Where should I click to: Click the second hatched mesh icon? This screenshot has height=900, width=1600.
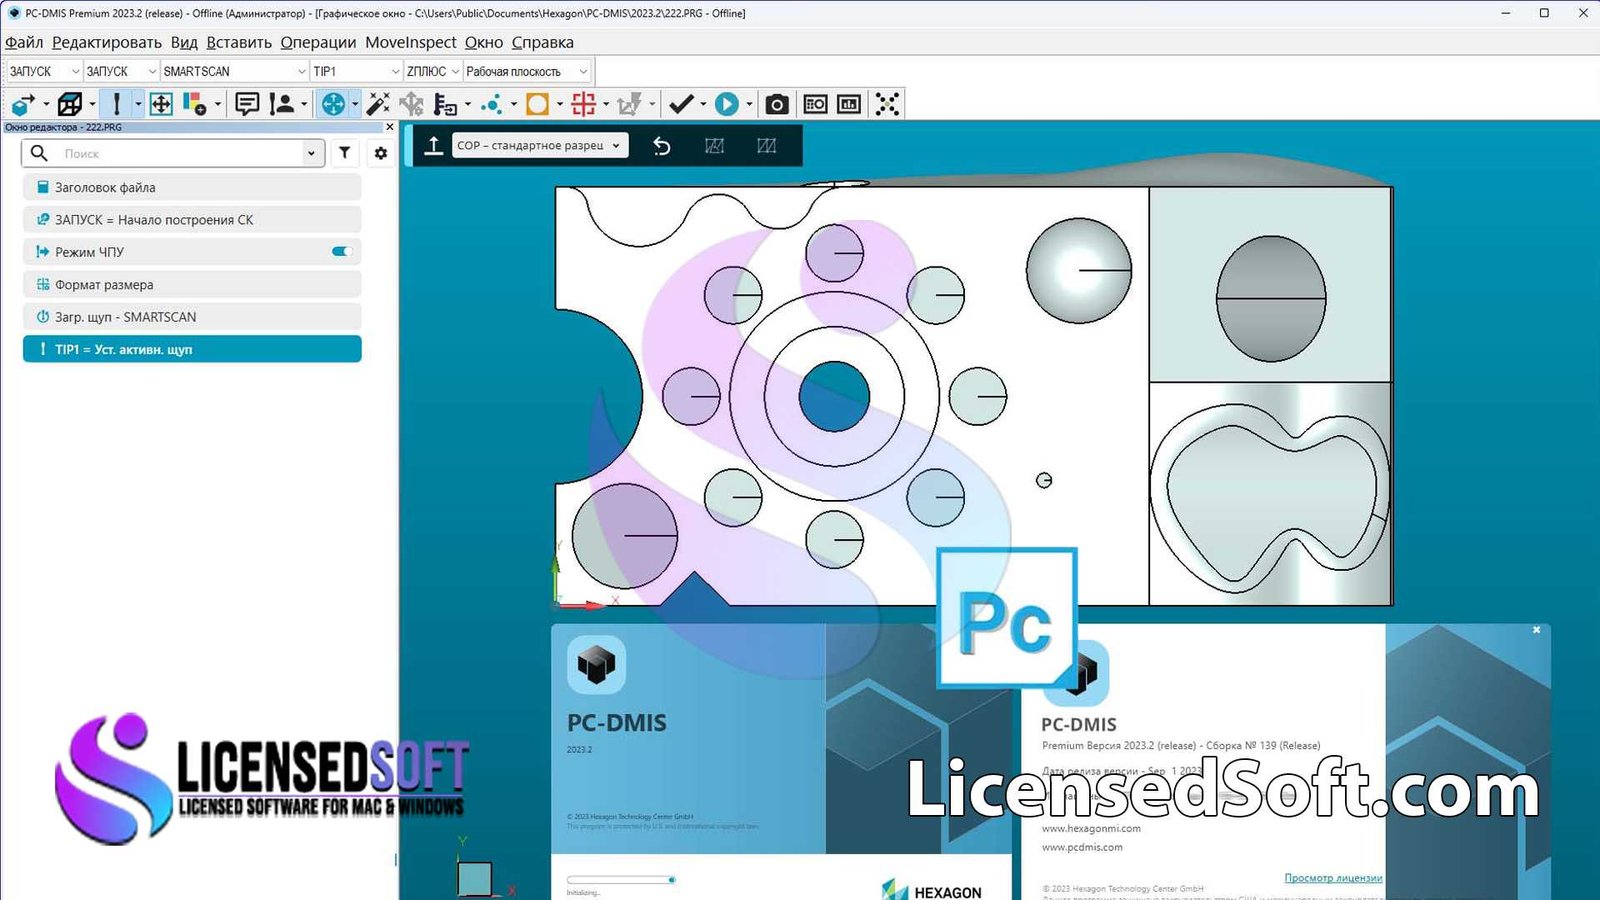(767, 146)
